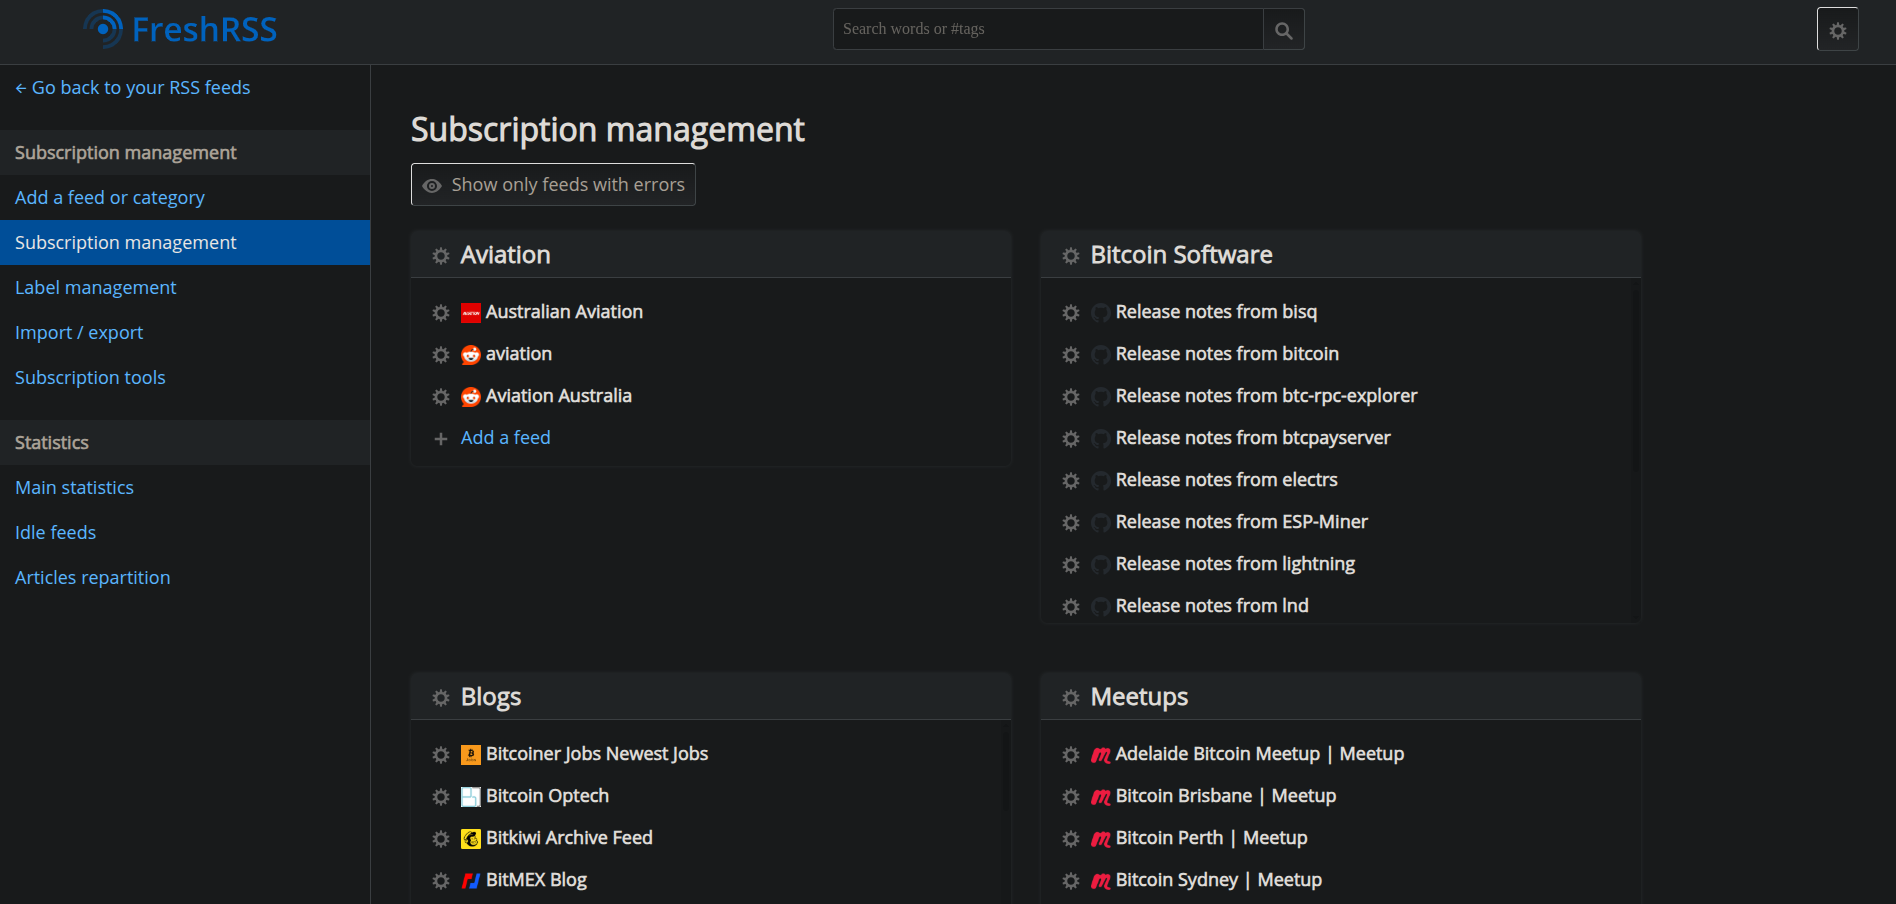
Task: Click the Bitcoin Software category title
Action: coord(1181,255)
